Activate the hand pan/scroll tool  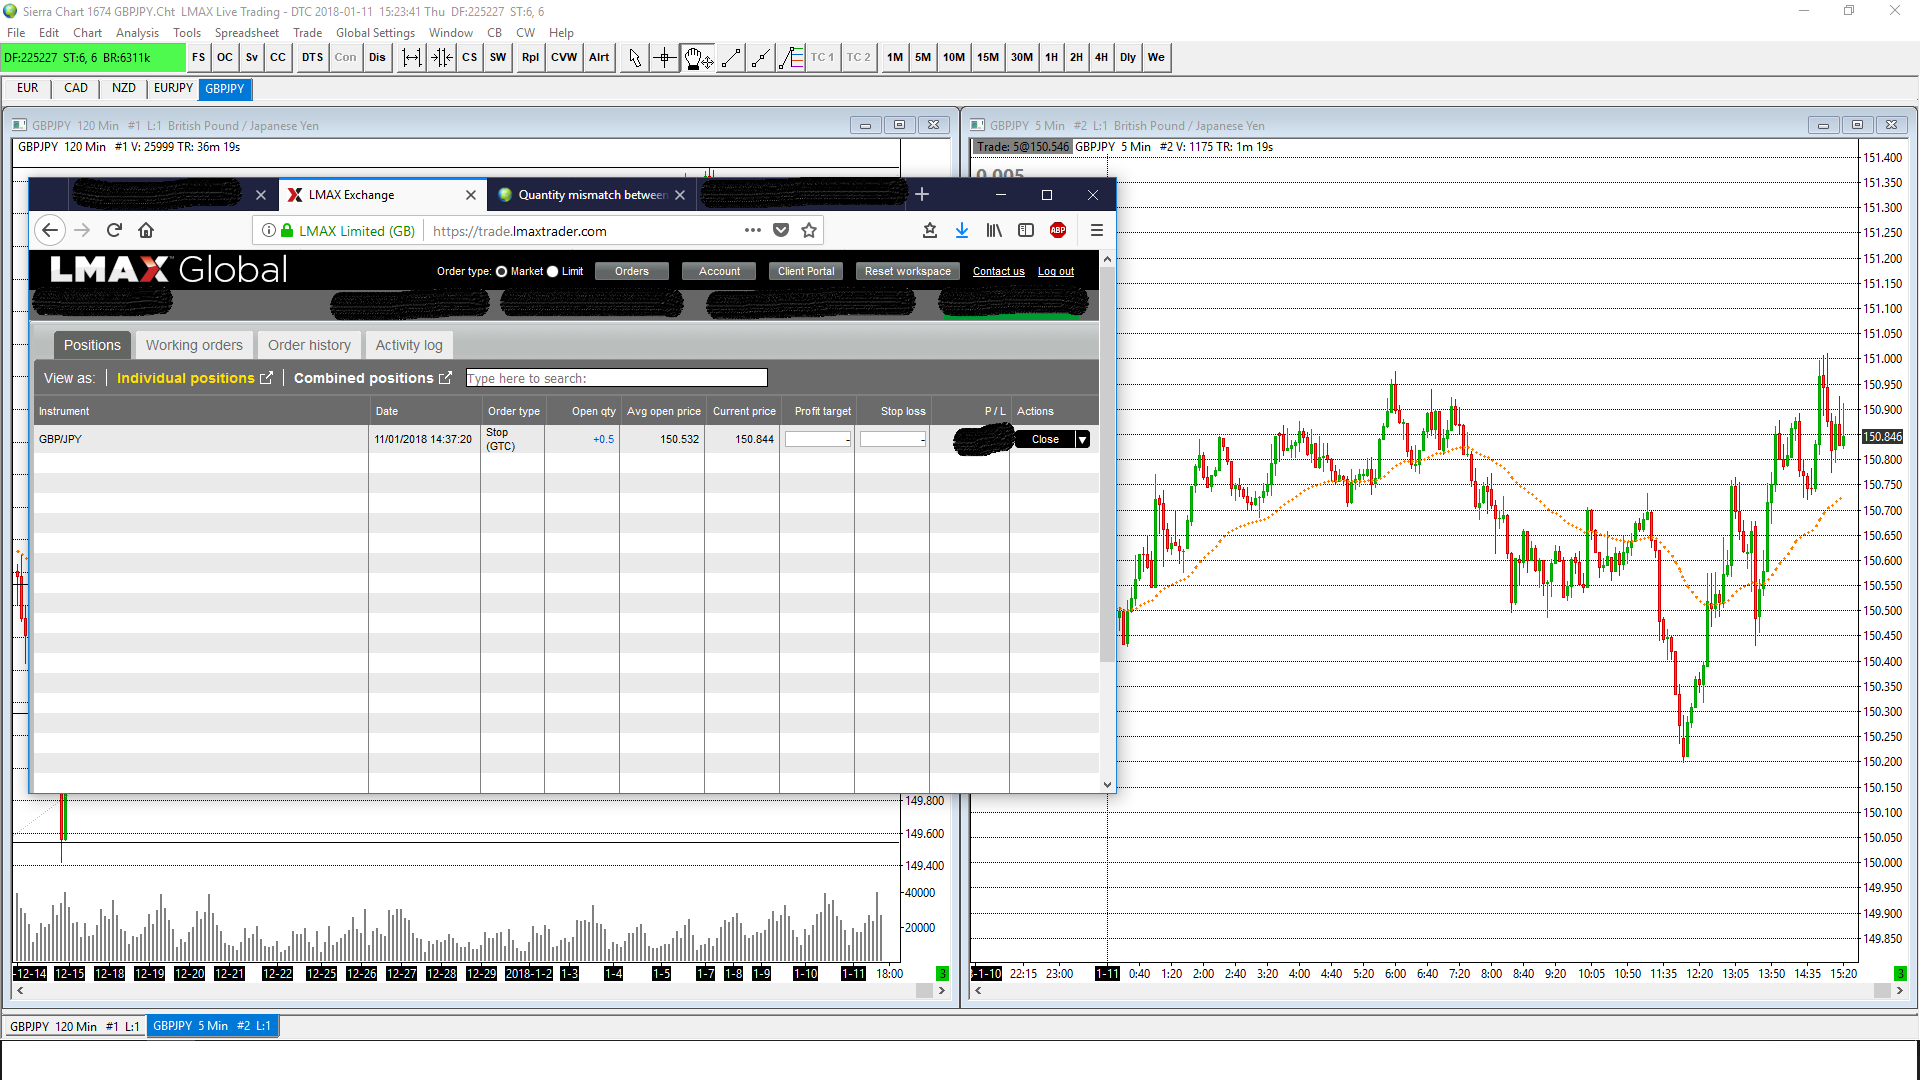pos(697,58)
